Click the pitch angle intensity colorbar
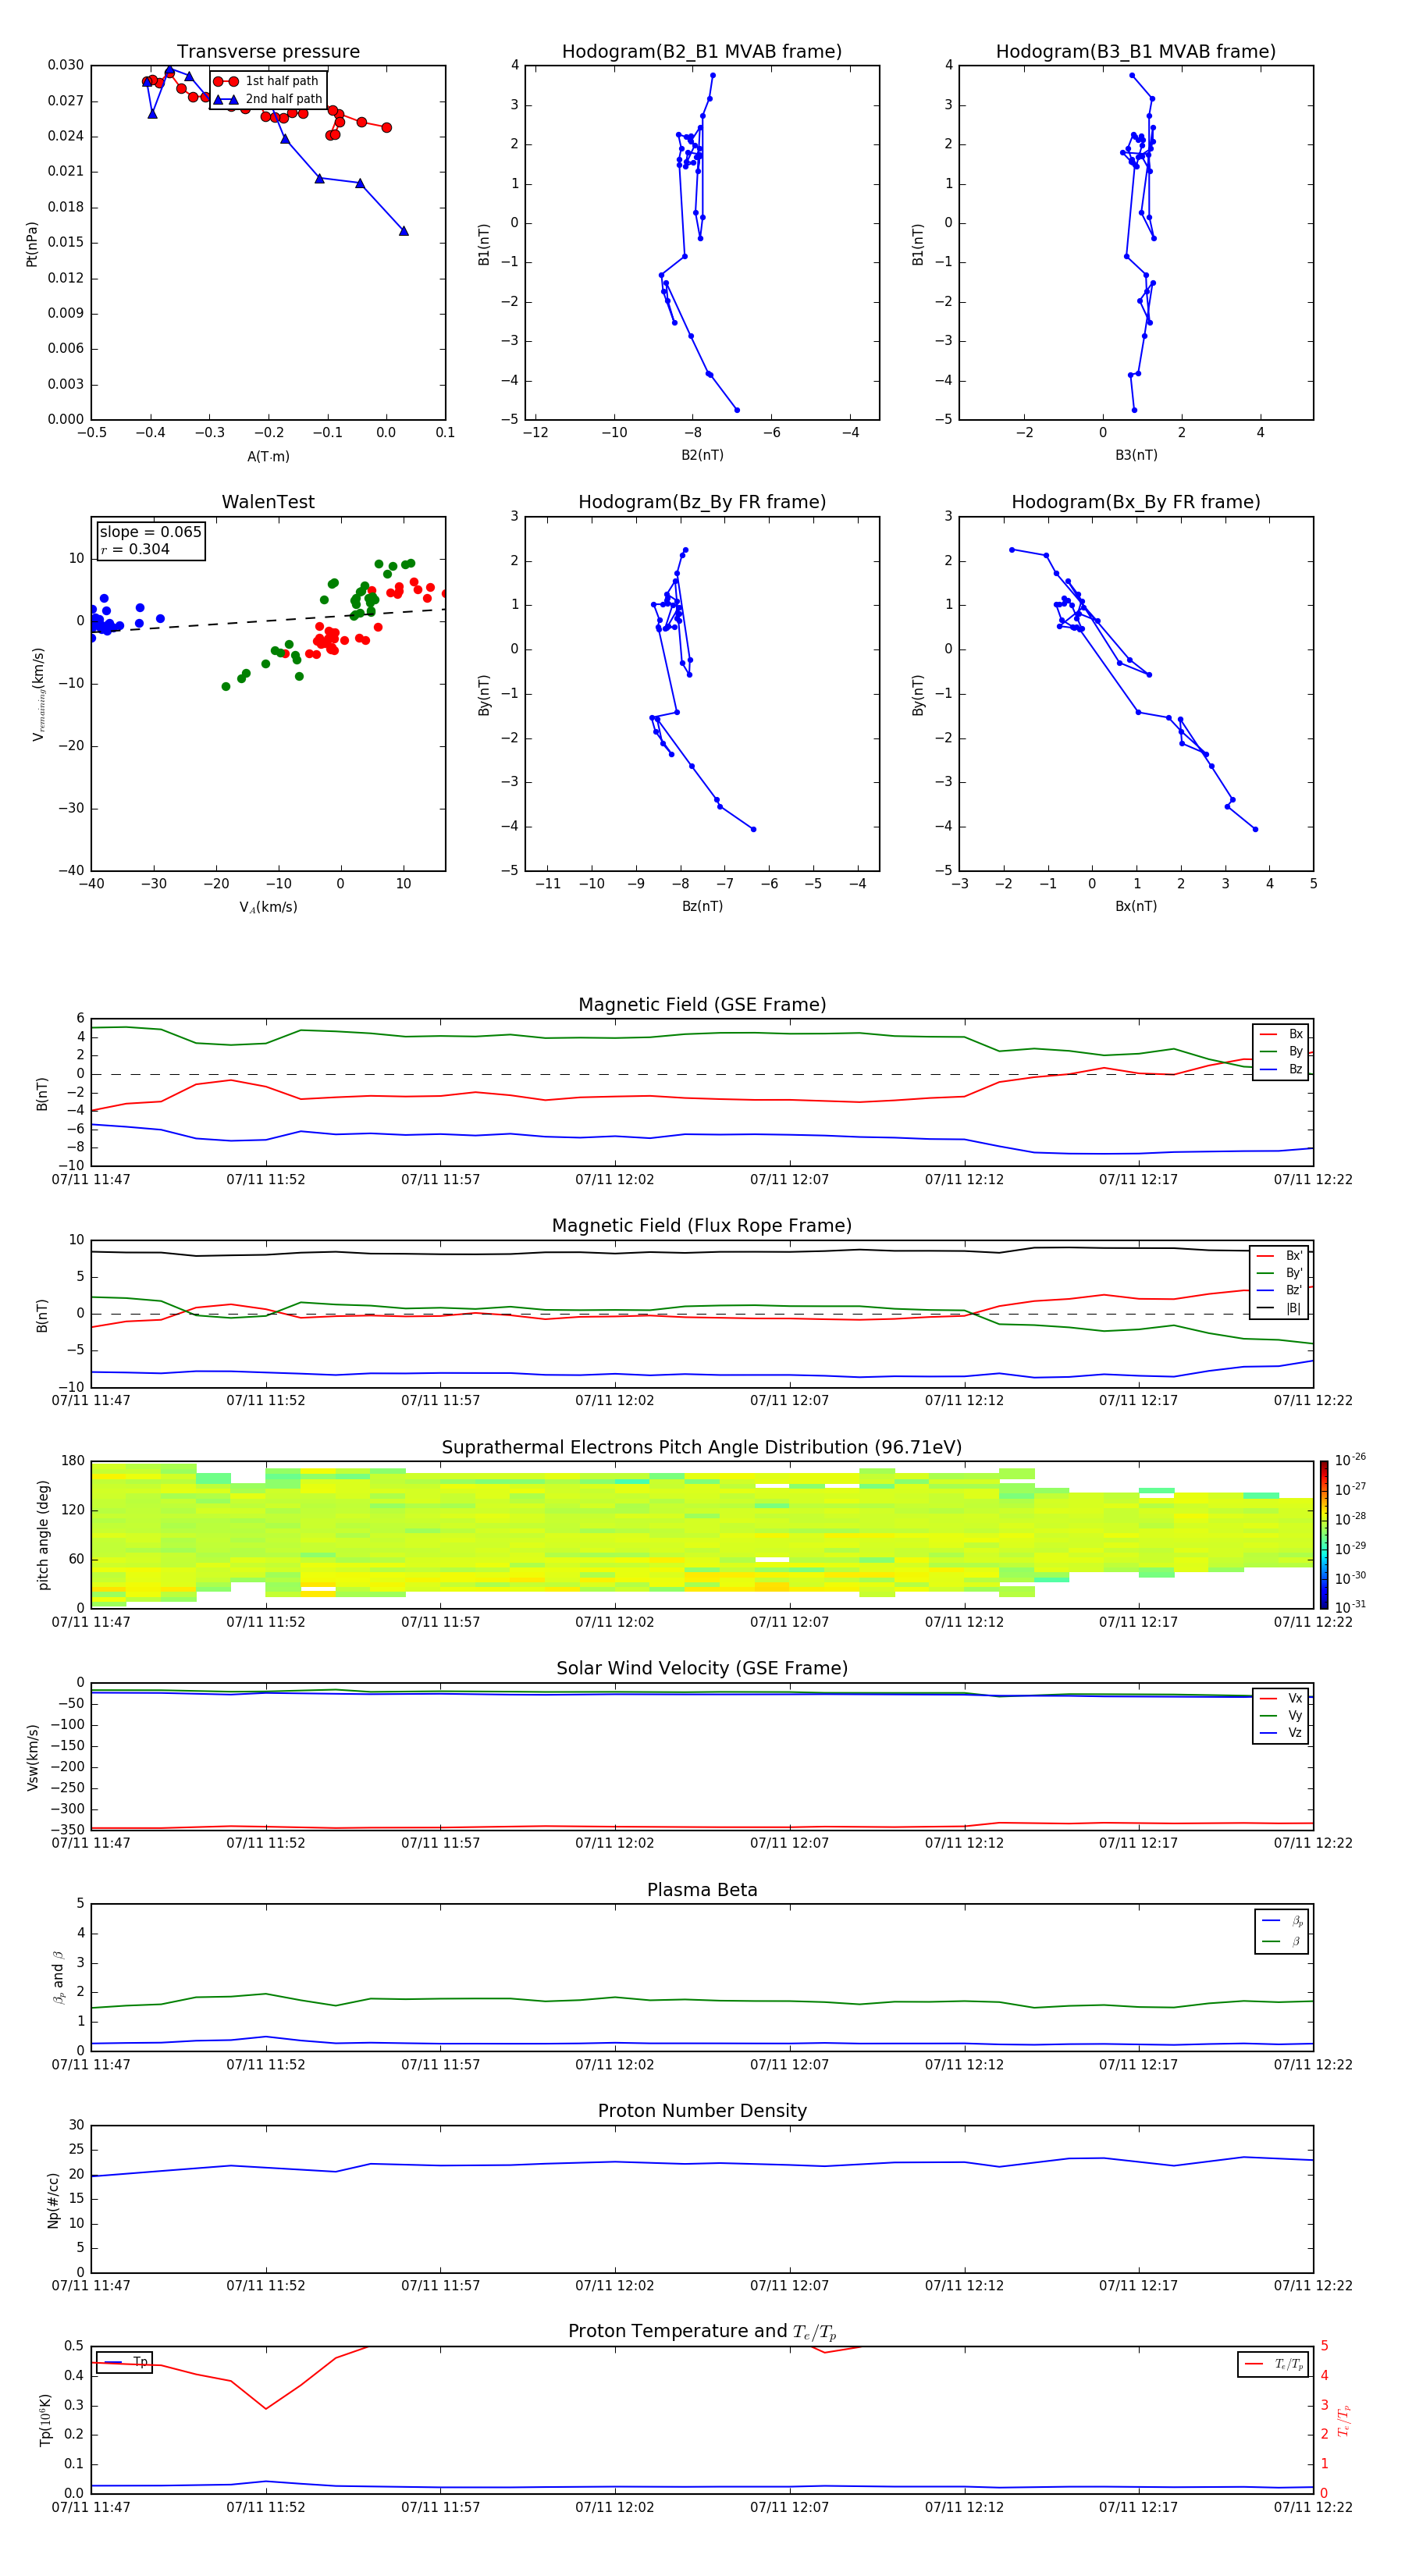 tap(1323, 1535)
